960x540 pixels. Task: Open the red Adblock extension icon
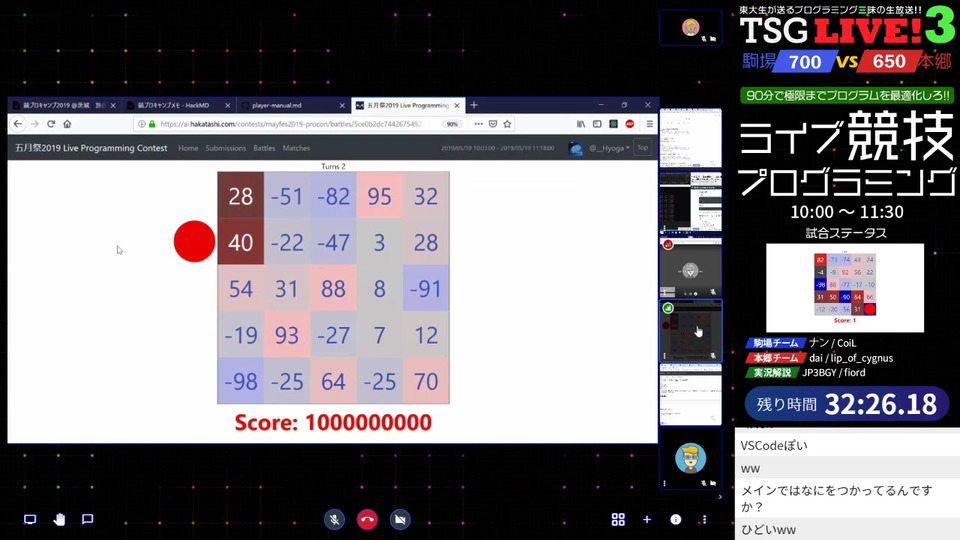point(629,124)
